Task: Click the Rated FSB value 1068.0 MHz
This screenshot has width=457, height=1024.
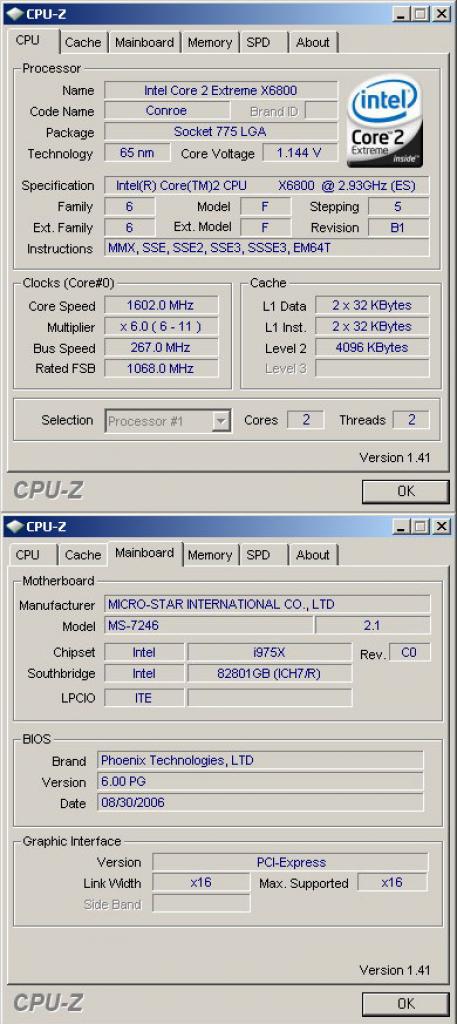Action: tap(161, 368)
